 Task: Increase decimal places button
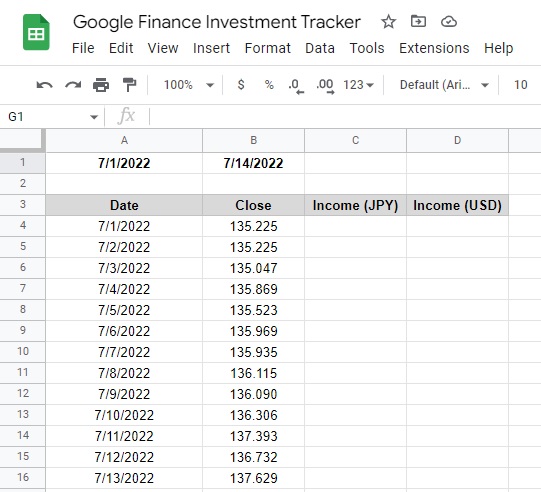(x=325, y=86)
